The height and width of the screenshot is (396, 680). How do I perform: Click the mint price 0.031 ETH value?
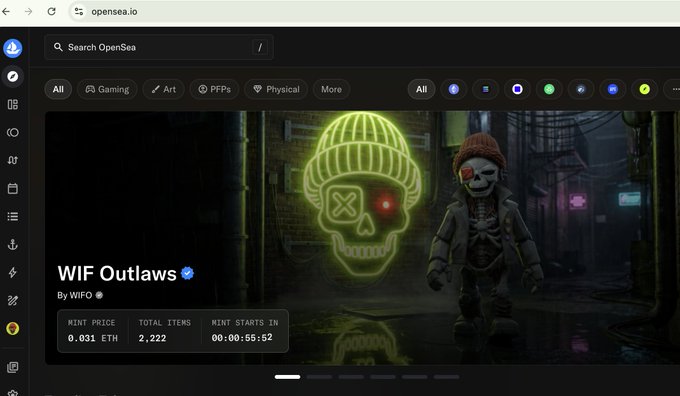click(x=93, y=338)
